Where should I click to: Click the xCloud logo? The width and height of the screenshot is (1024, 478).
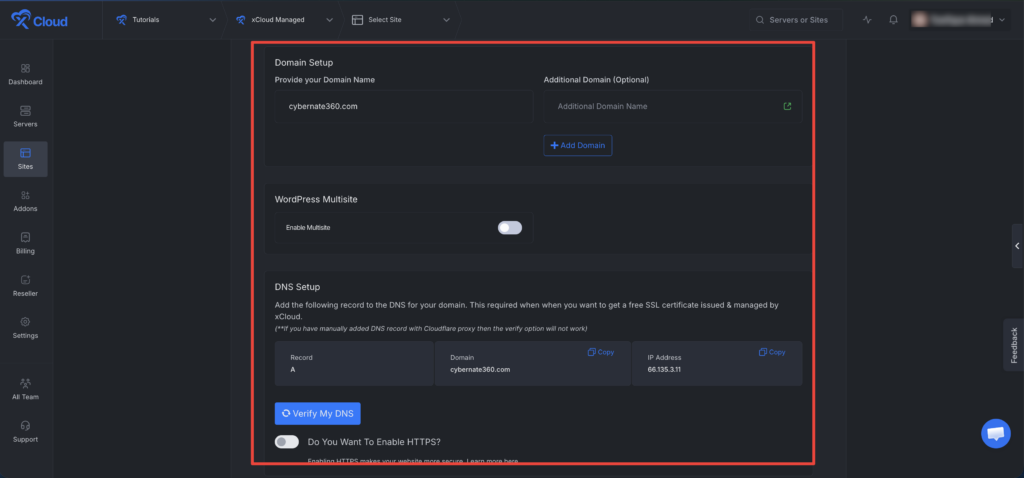(39, 20)
